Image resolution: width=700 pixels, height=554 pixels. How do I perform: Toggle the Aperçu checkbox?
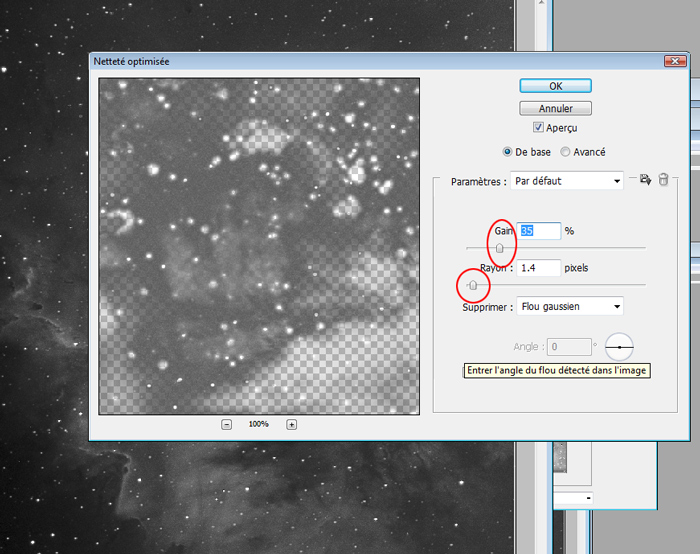coord(538,127)
